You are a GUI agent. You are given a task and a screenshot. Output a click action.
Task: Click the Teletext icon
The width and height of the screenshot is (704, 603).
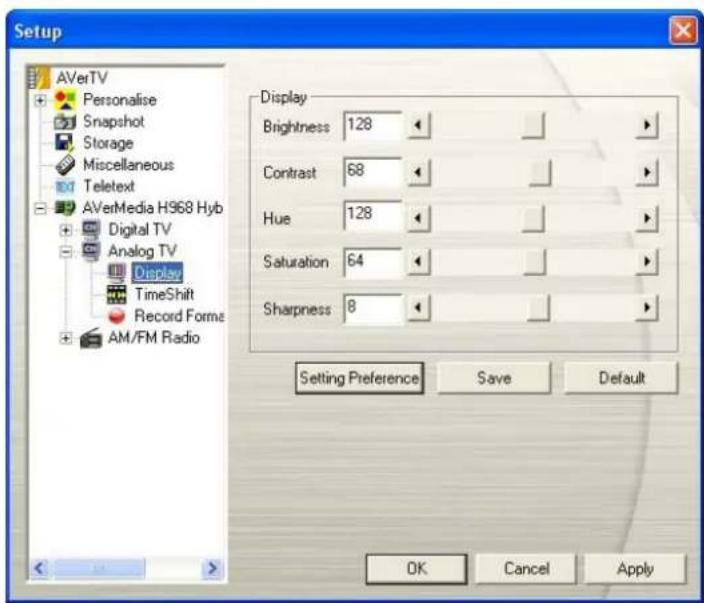coord(65,186)
